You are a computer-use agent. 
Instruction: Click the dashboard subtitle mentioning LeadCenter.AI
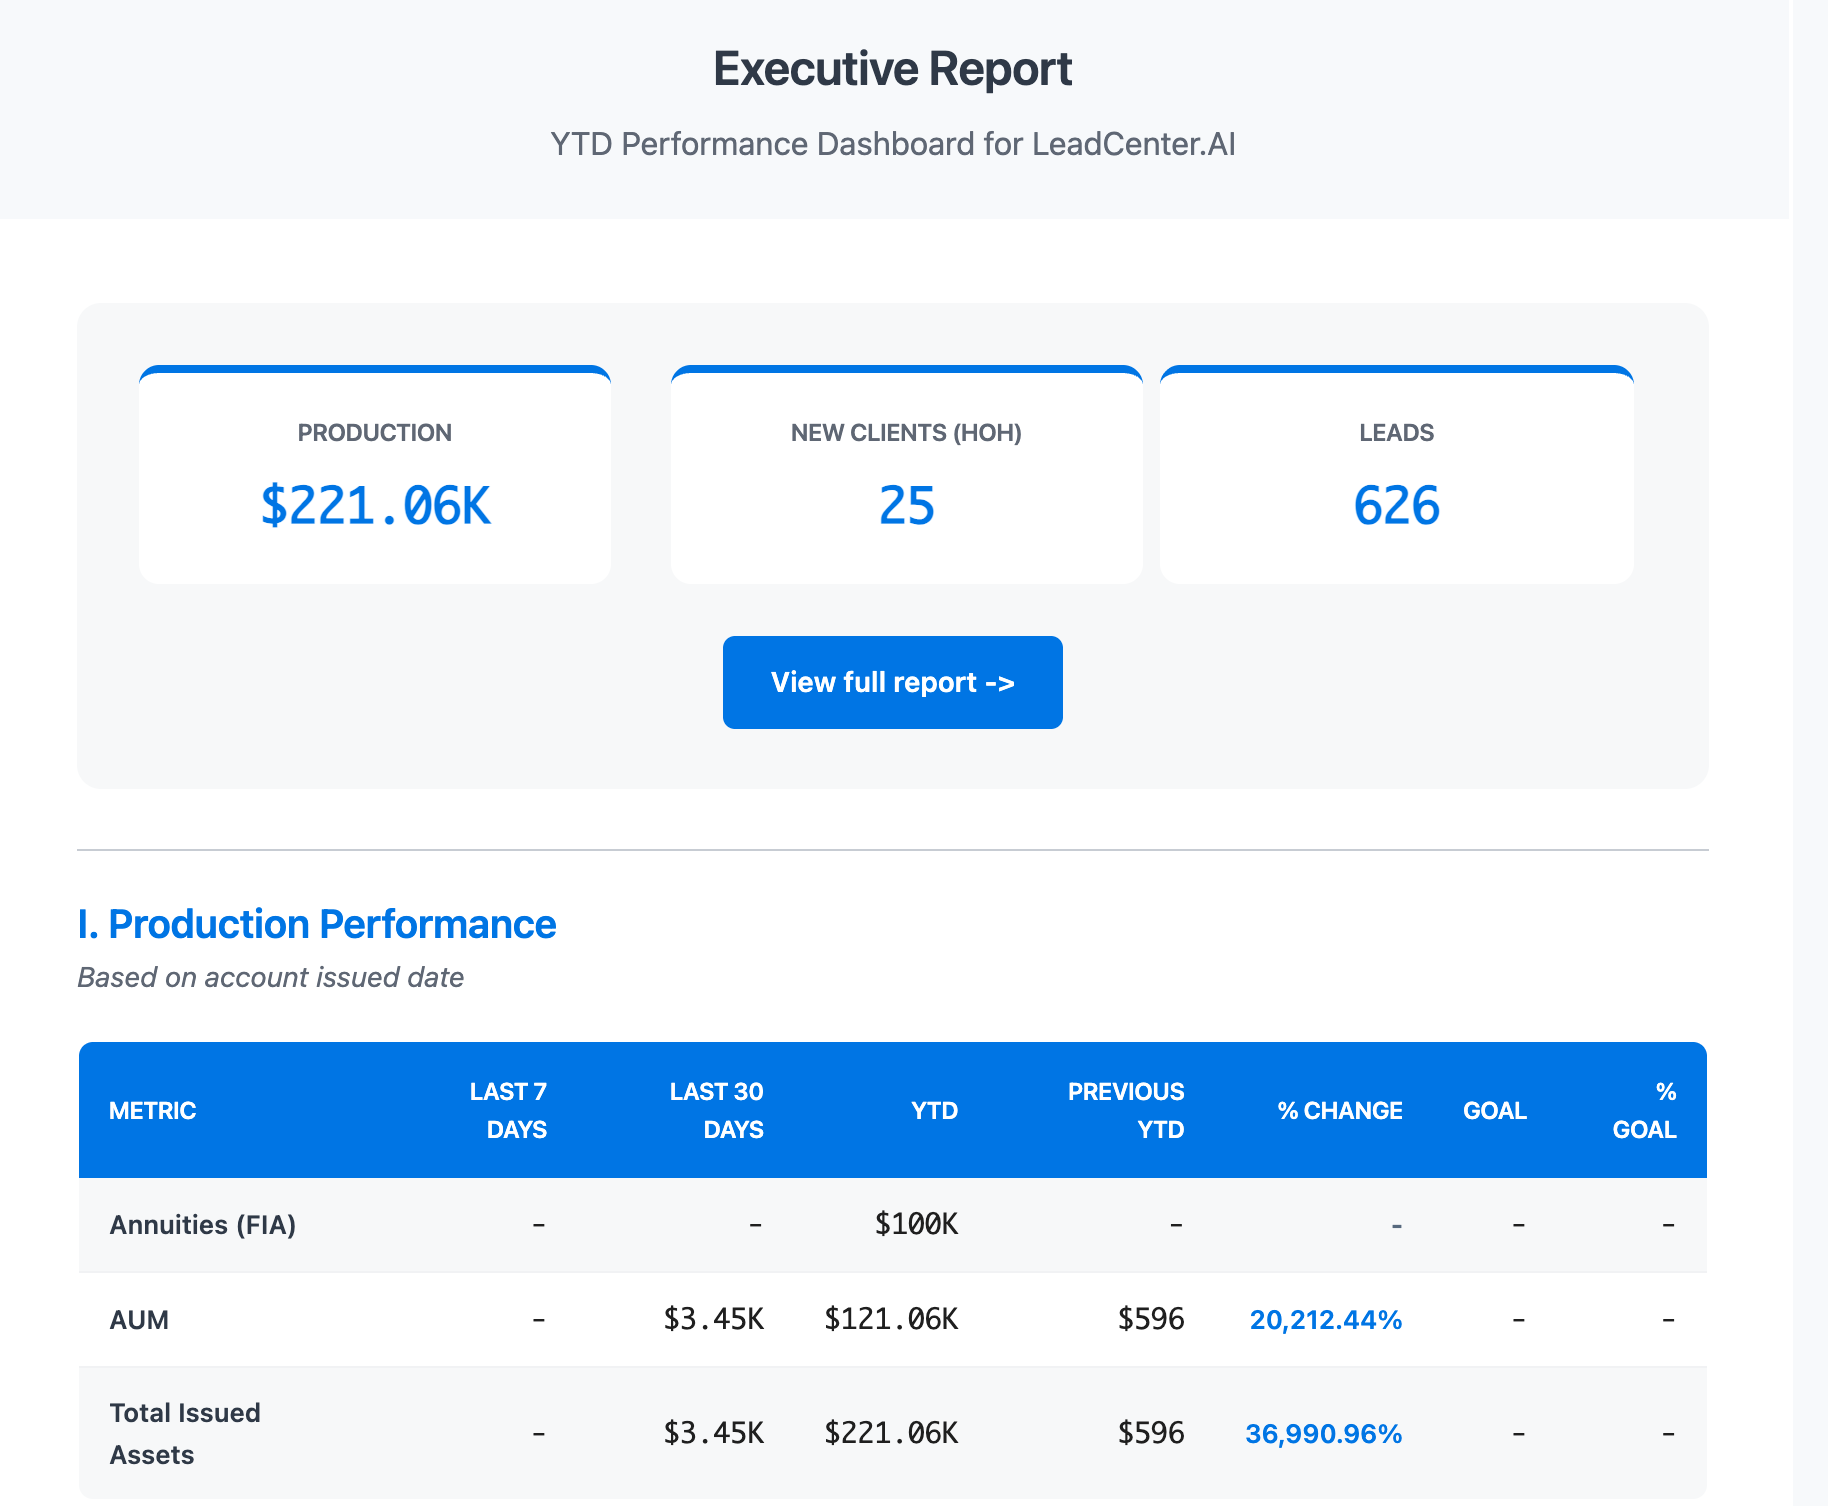[x=892, y=144]
